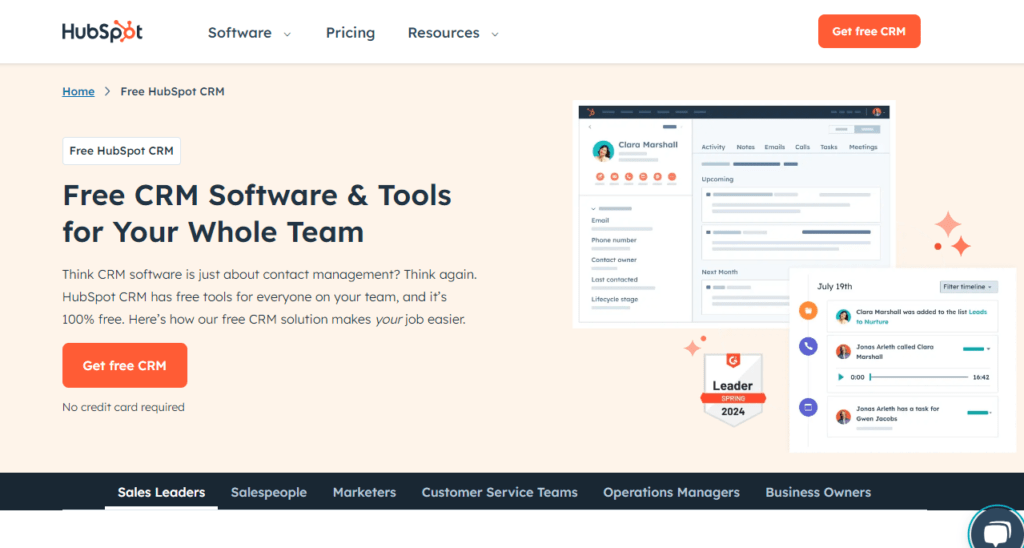1024x548 pixels.
Task: Click the 'Phone number' field label
Action: click(x=614, y=240)
